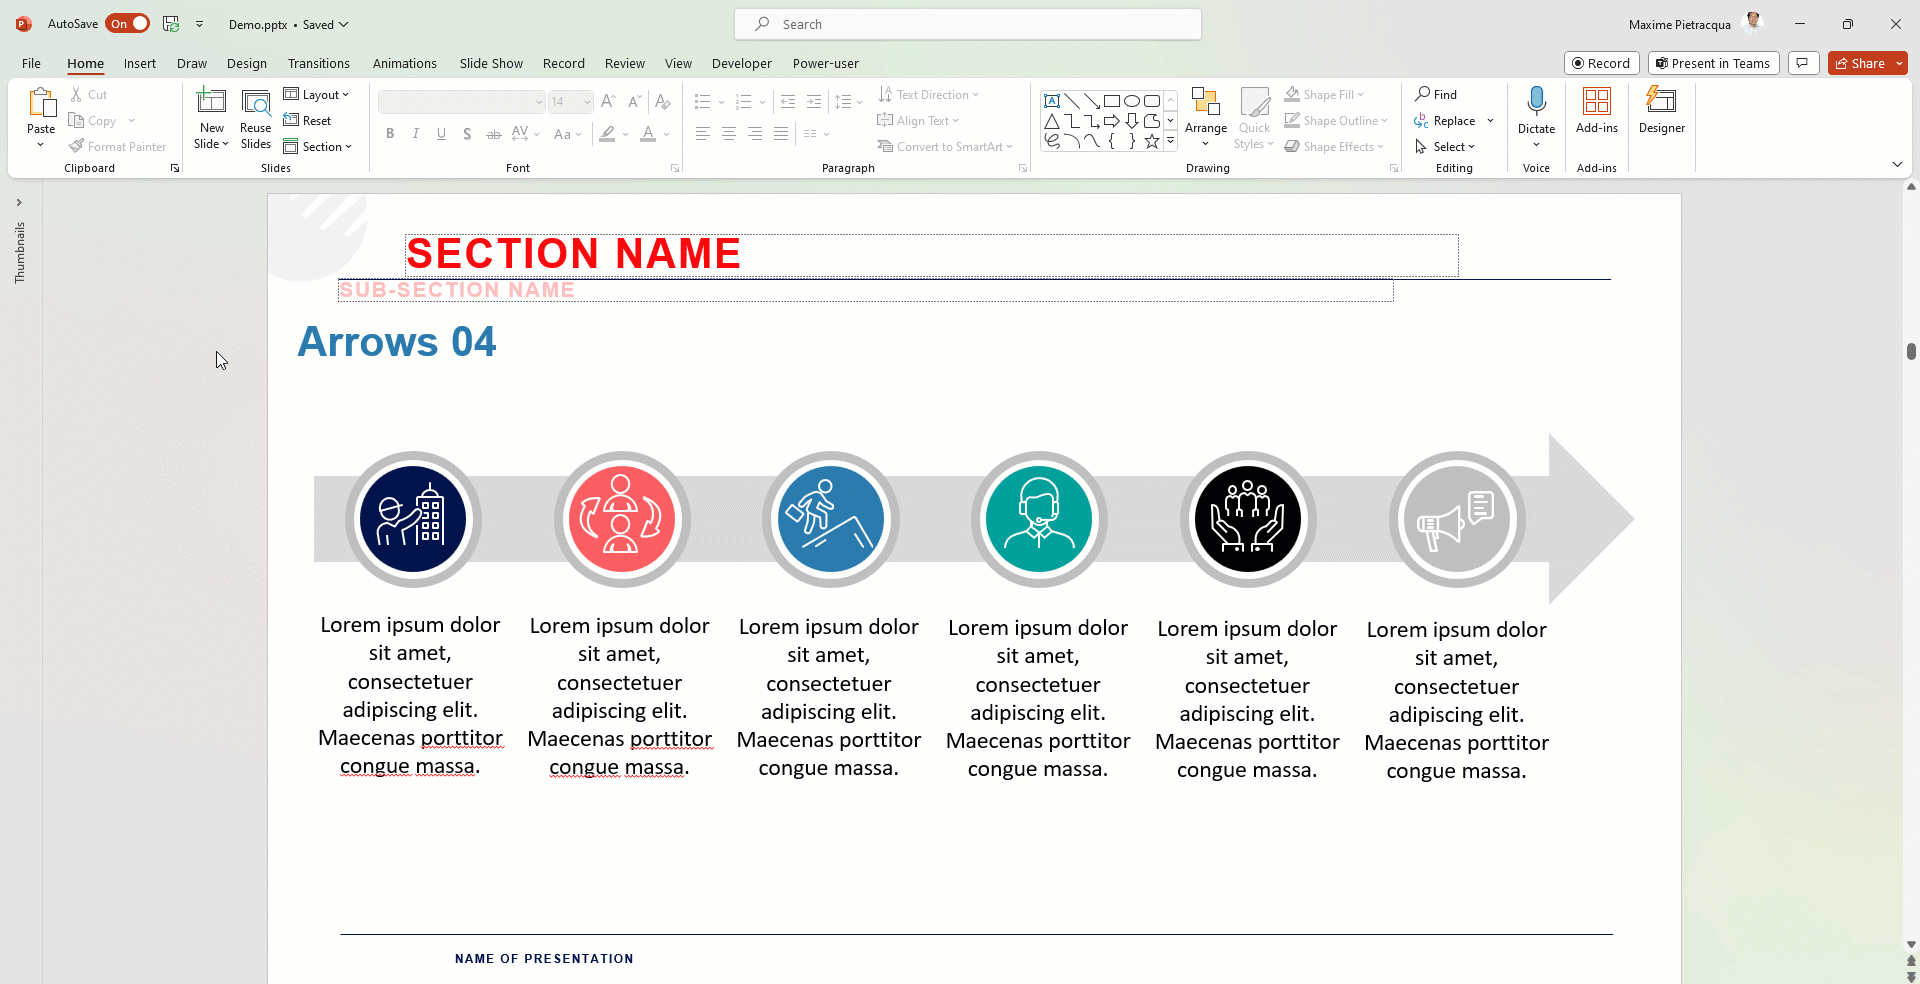Click the Present in Teams button
Image resolution: width=1920 pixels, height=984 pixels.
click(1713, 63)
